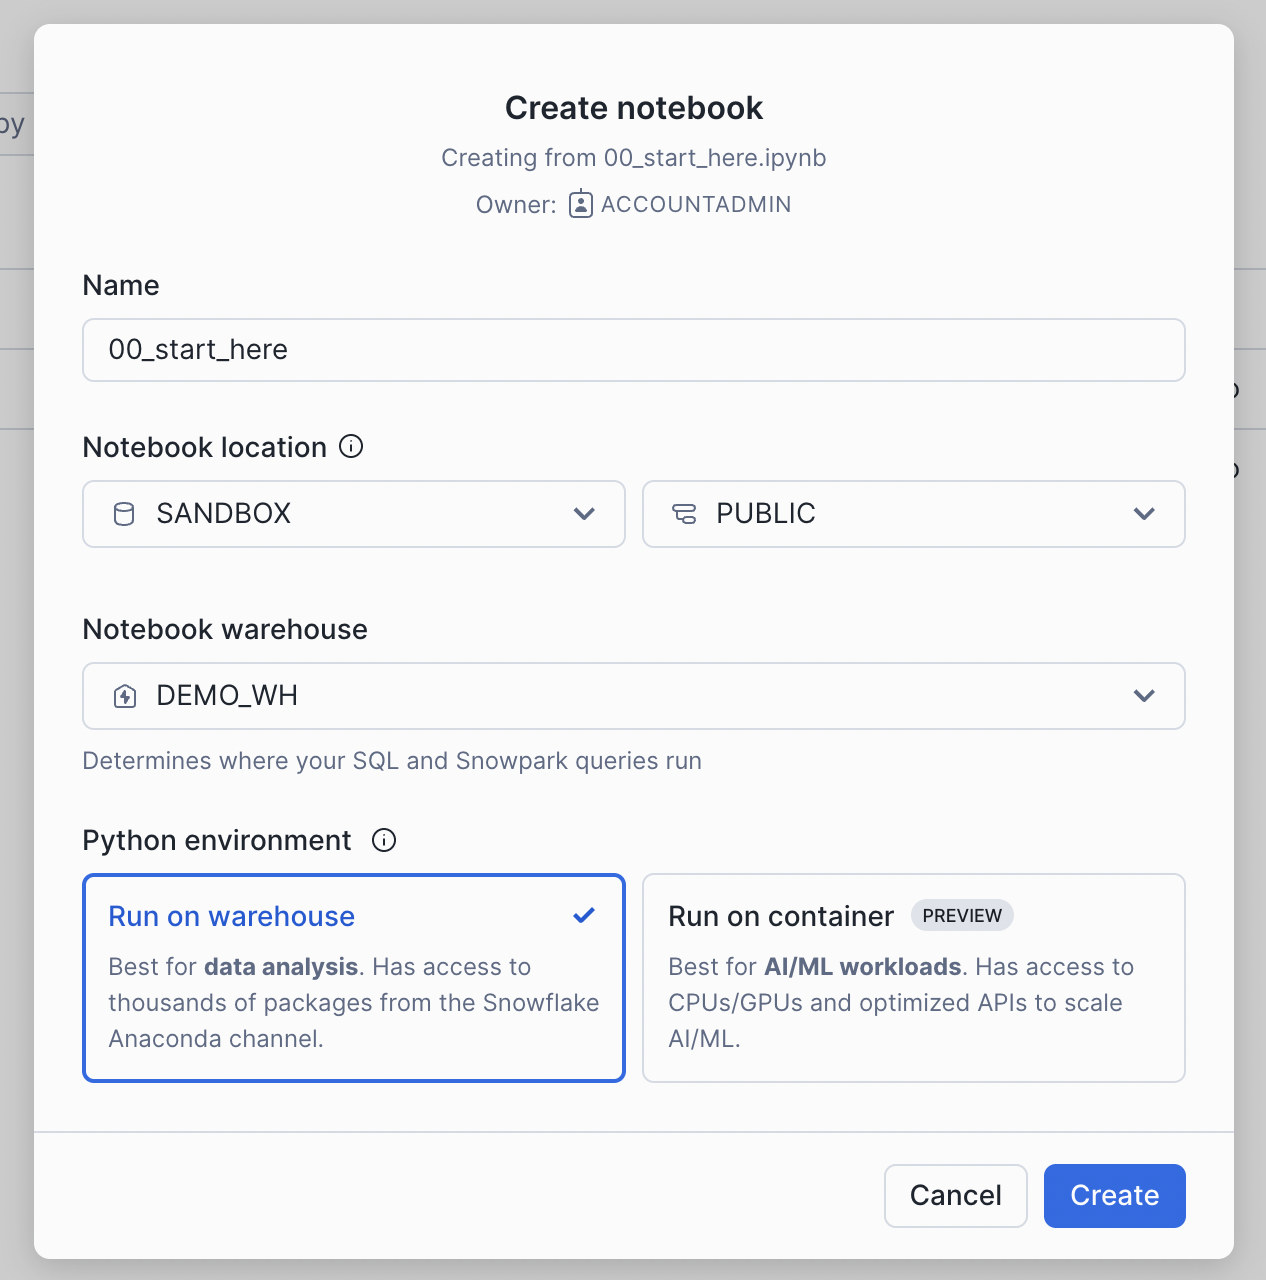This screenshot has width=1266, height=1280.
Task: Click the Run on warehouse title text
Action: (232, 916)
